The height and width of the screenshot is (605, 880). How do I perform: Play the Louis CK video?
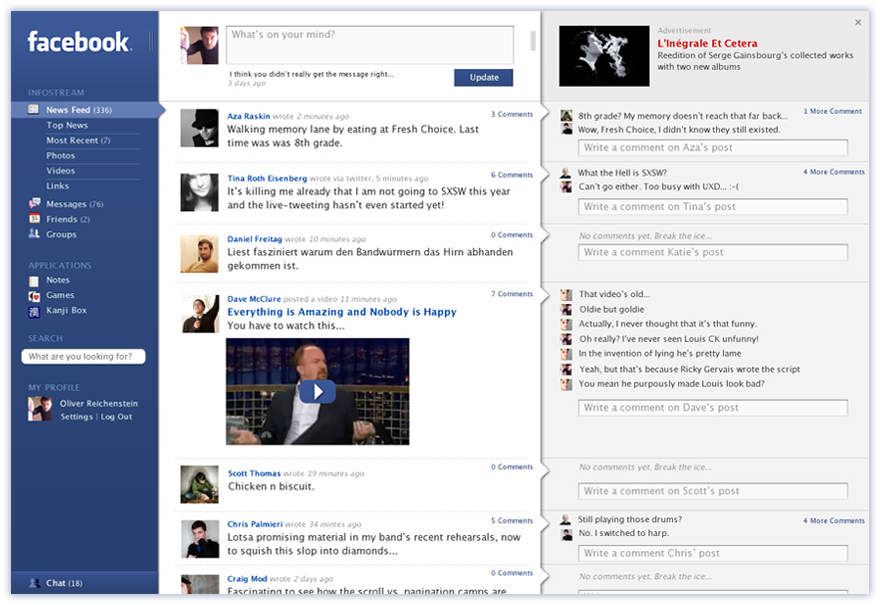318,391
